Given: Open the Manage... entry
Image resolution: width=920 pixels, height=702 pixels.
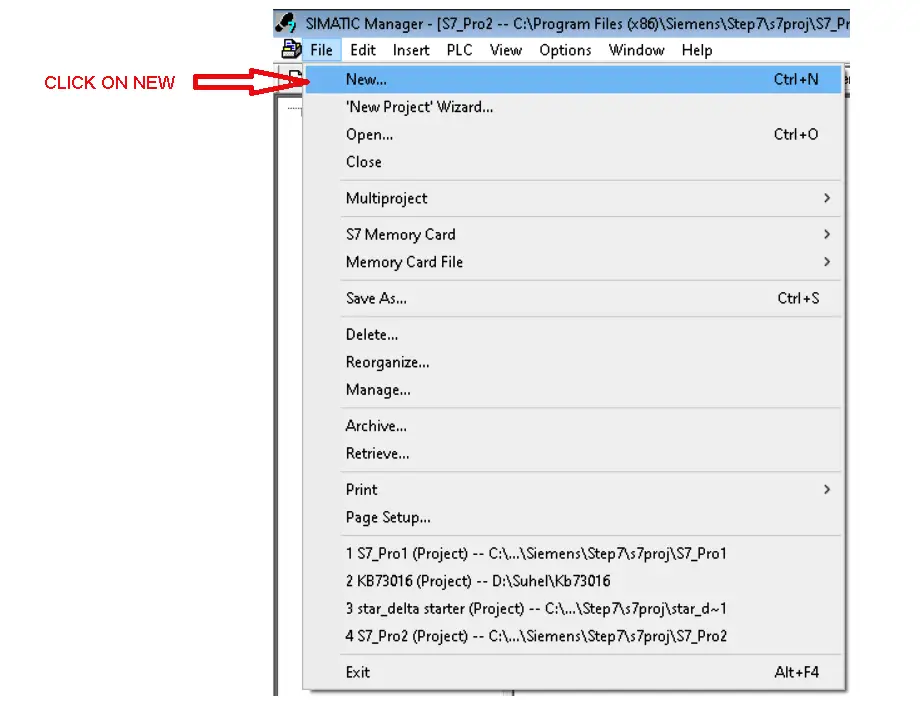Looking at the screenshot, I should 573,390.
